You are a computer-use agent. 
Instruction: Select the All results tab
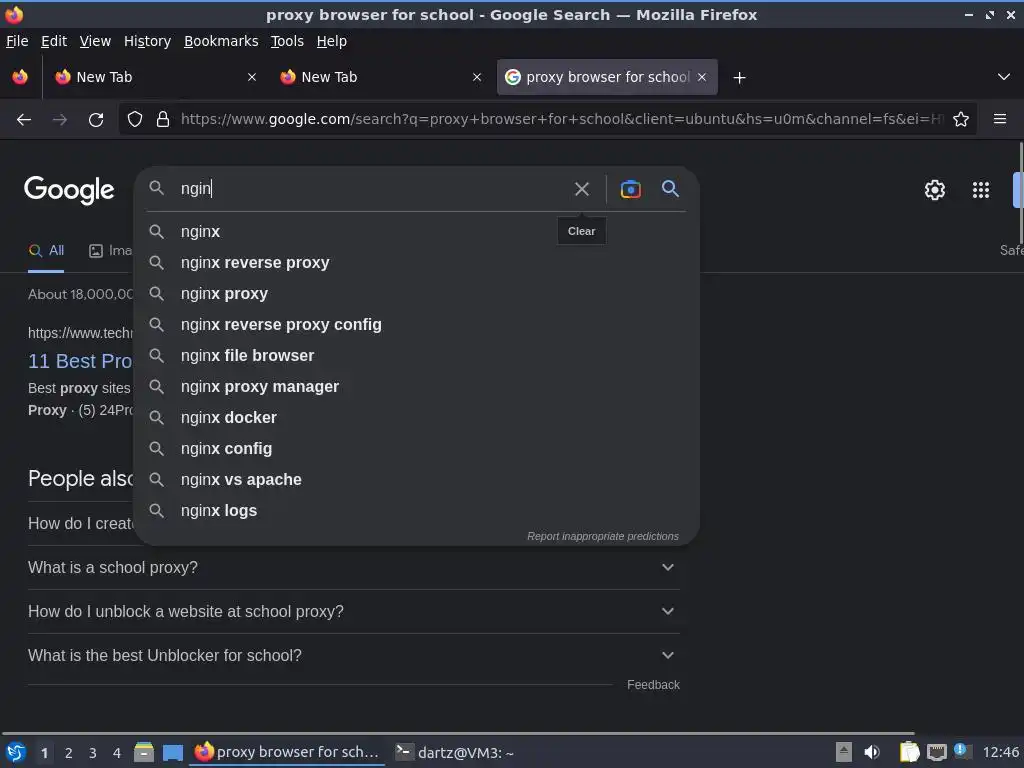pos(46,251)
